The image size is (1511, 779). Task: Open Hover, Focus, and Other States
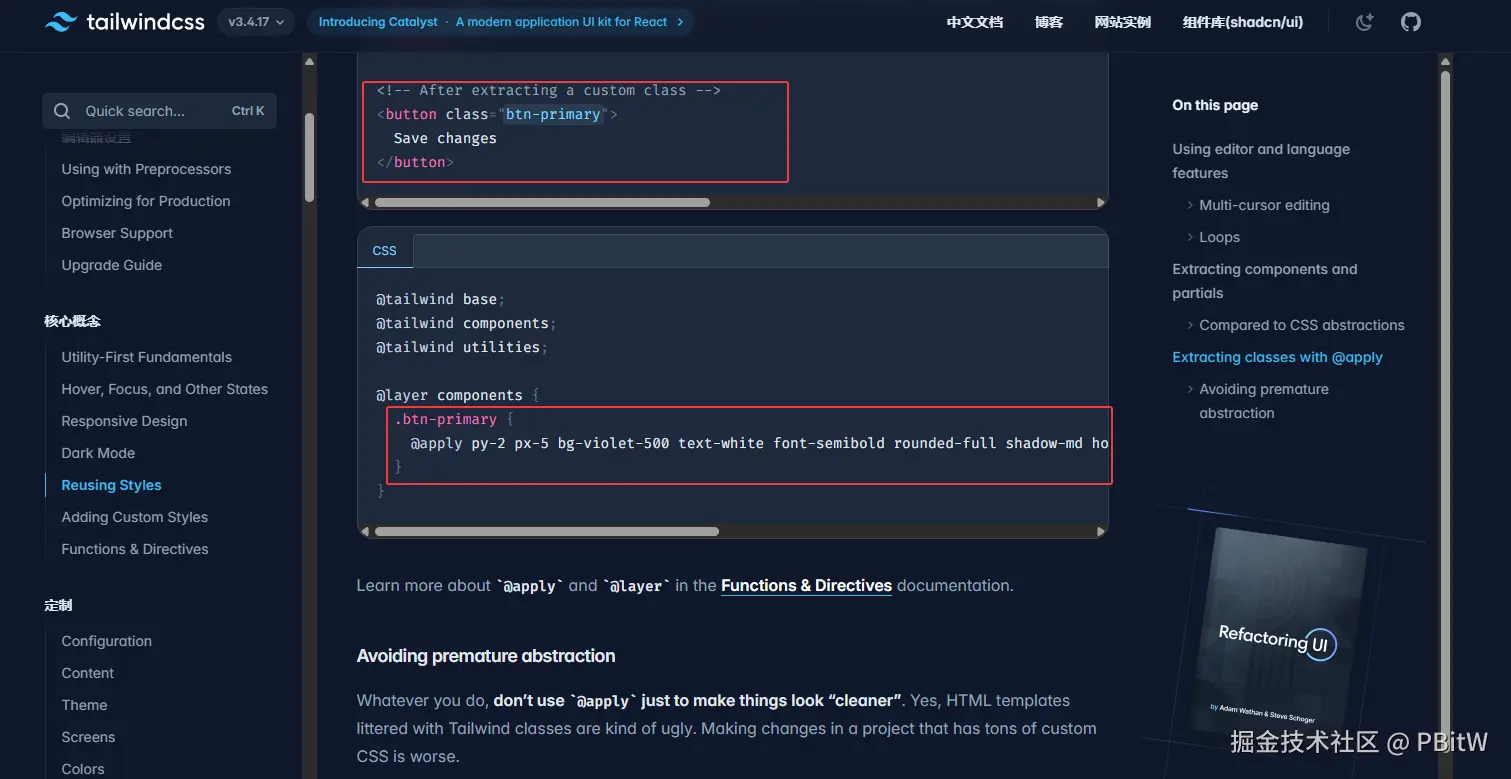[164, 389]
